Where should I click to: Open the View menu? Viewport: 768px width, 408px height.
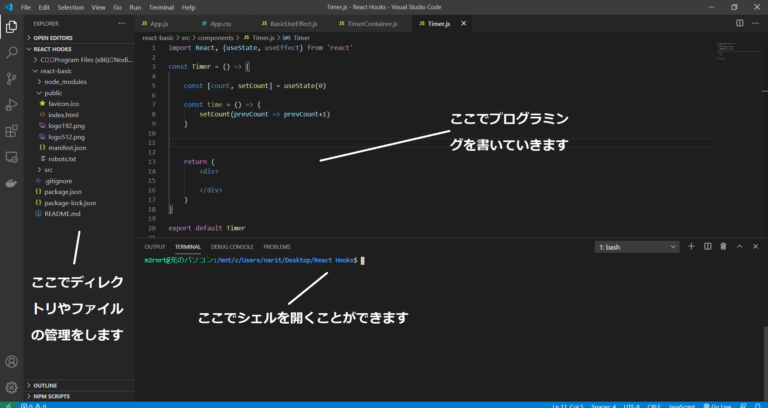98,7
